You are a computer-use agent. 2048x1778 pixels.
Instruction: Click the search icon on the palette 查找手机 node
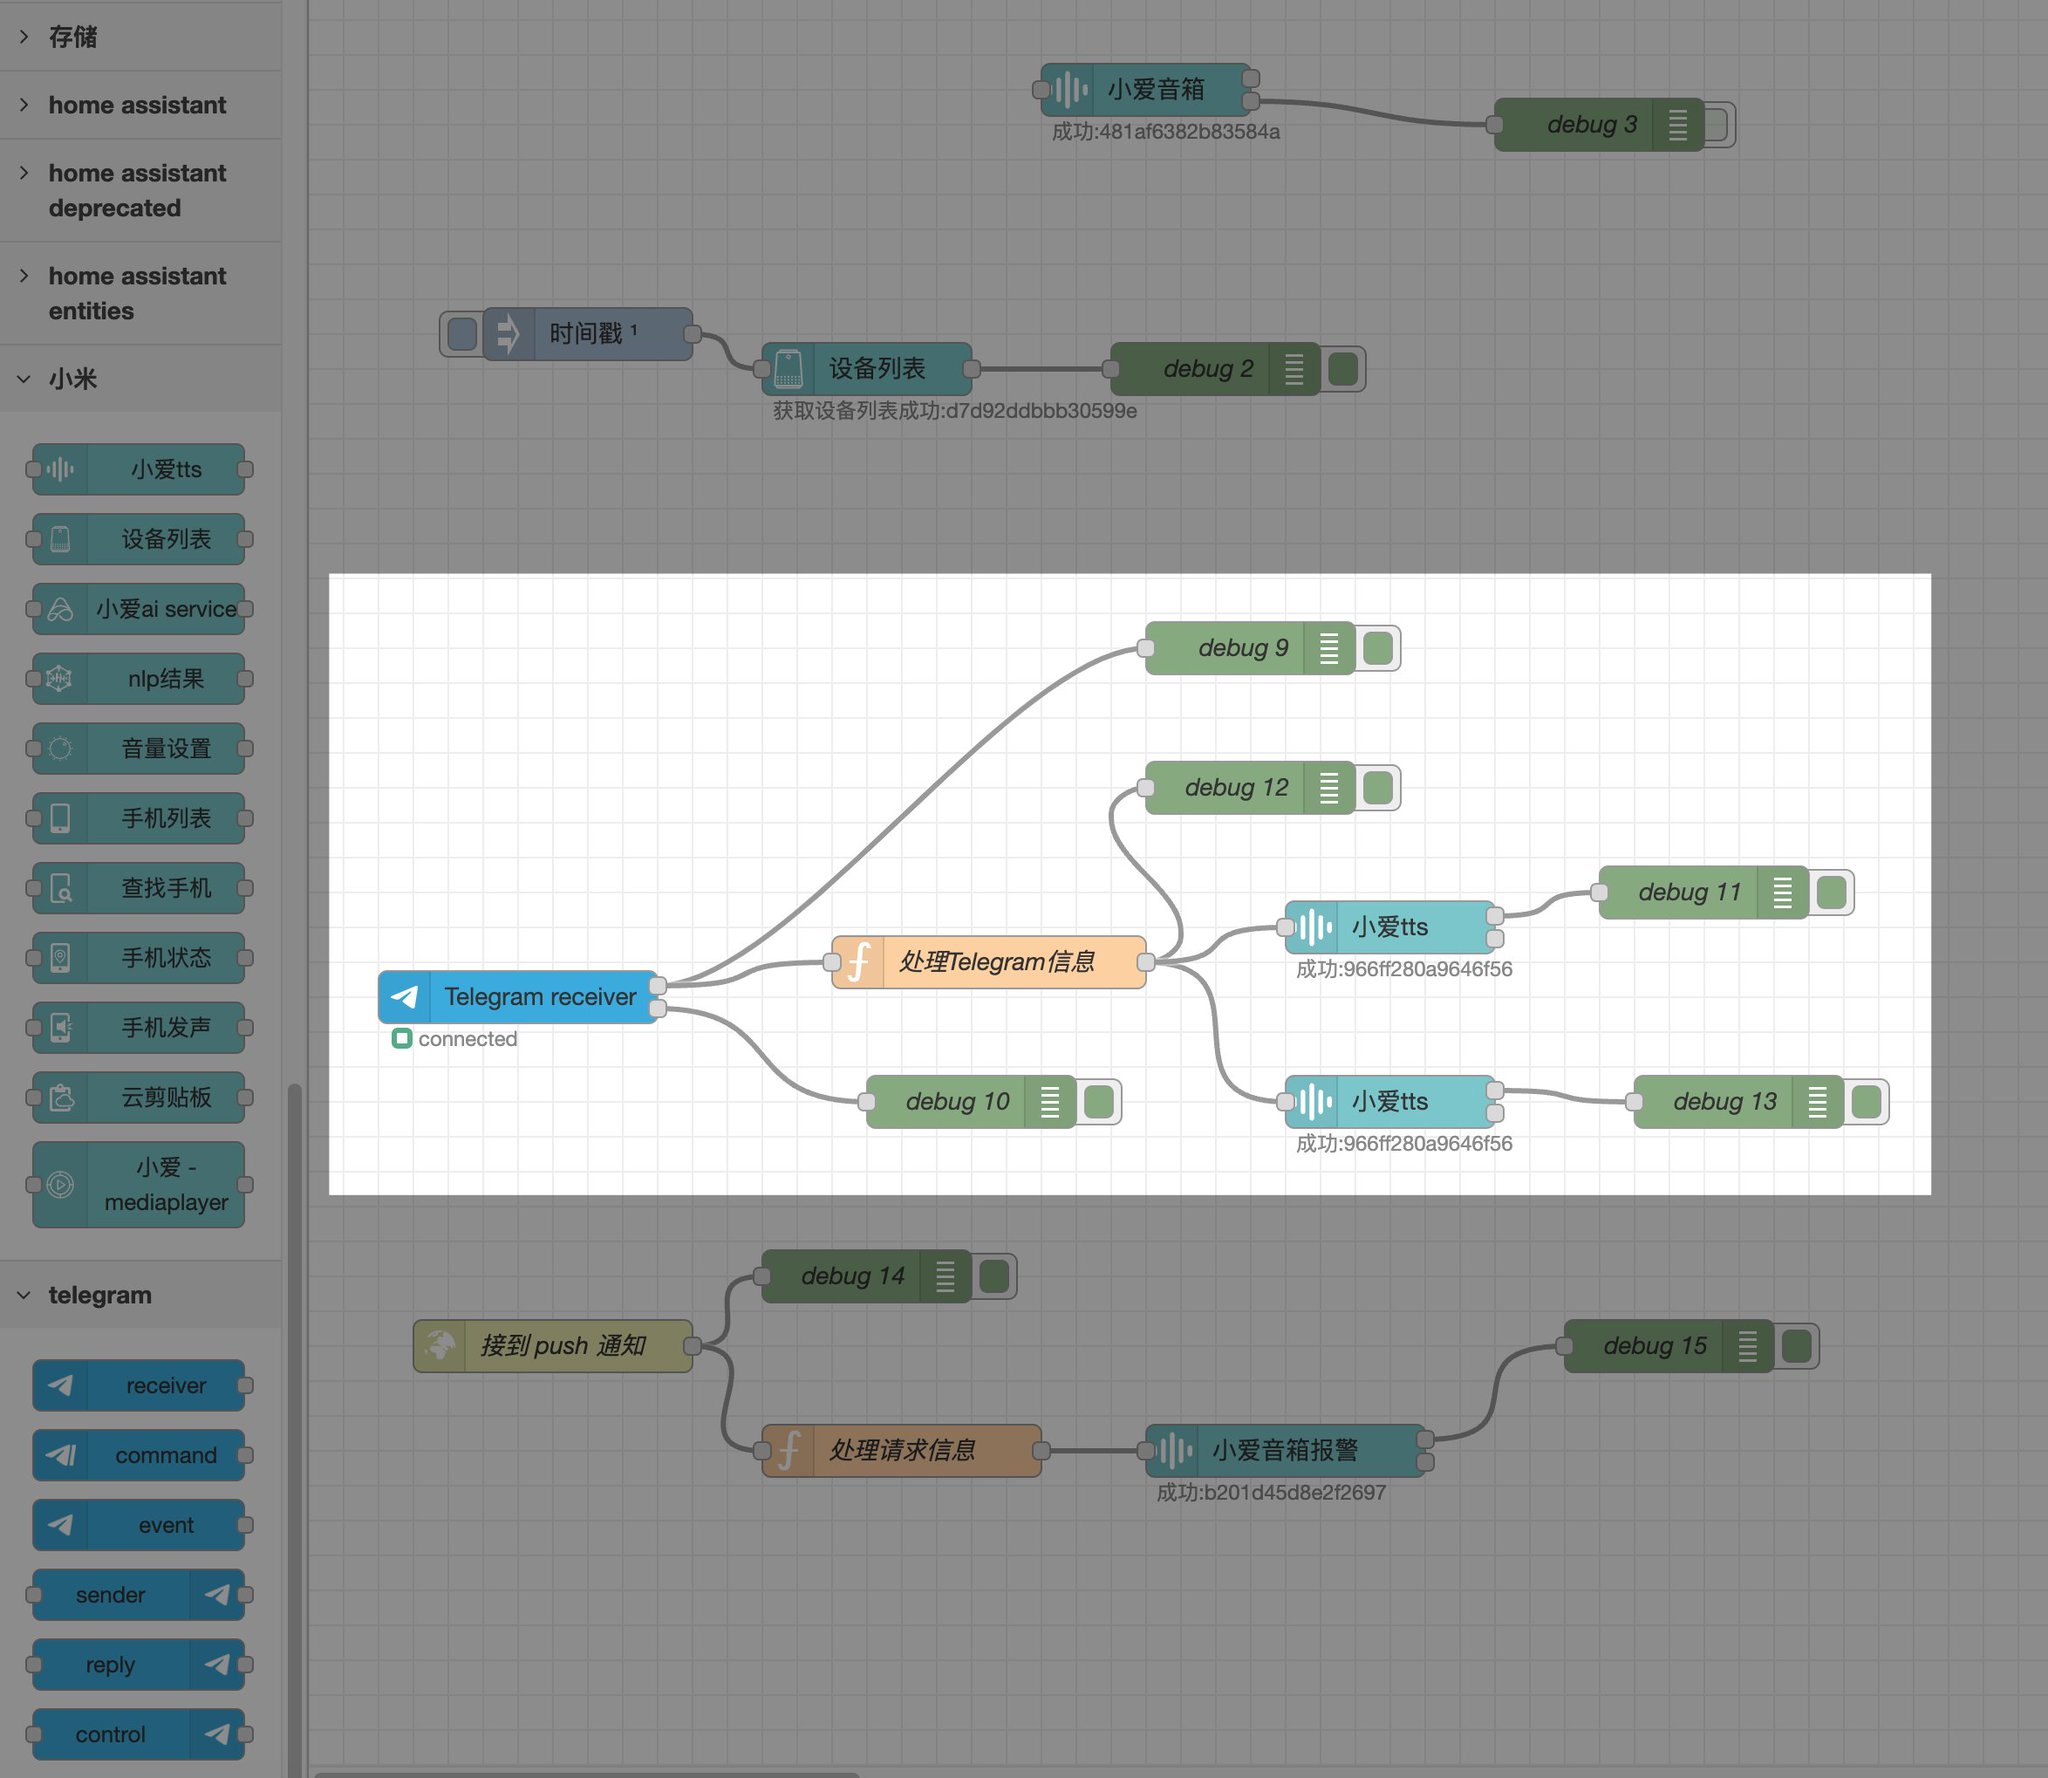click(60, 888)
